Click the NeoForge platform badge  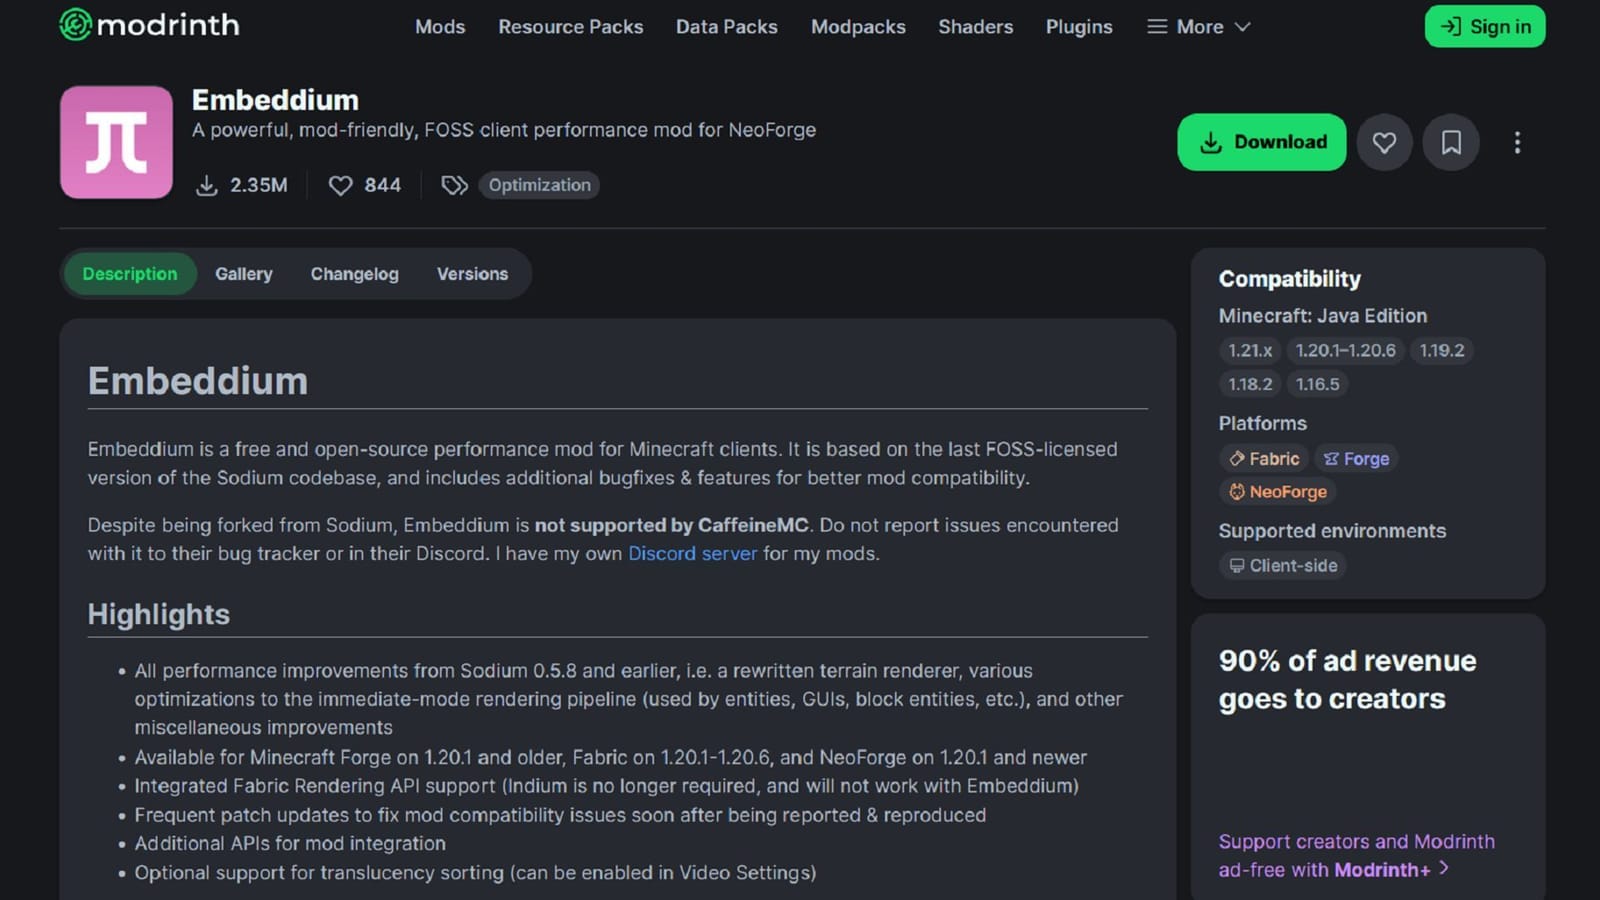[1277, 491]
